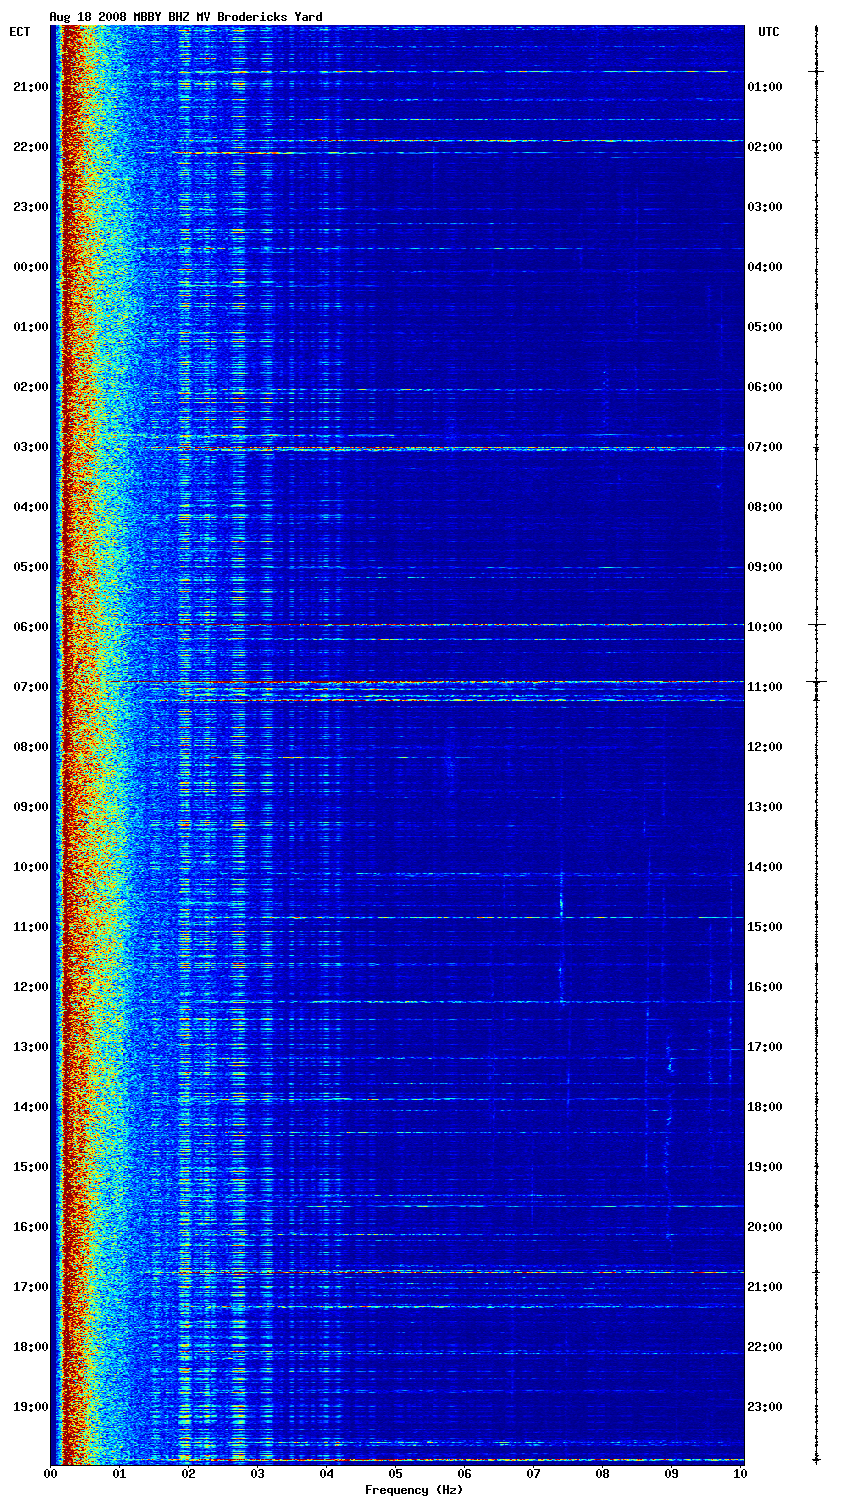Click the 06 frequency axis tick label
The image size is (852, 1500).
(x=465, y=1474)
